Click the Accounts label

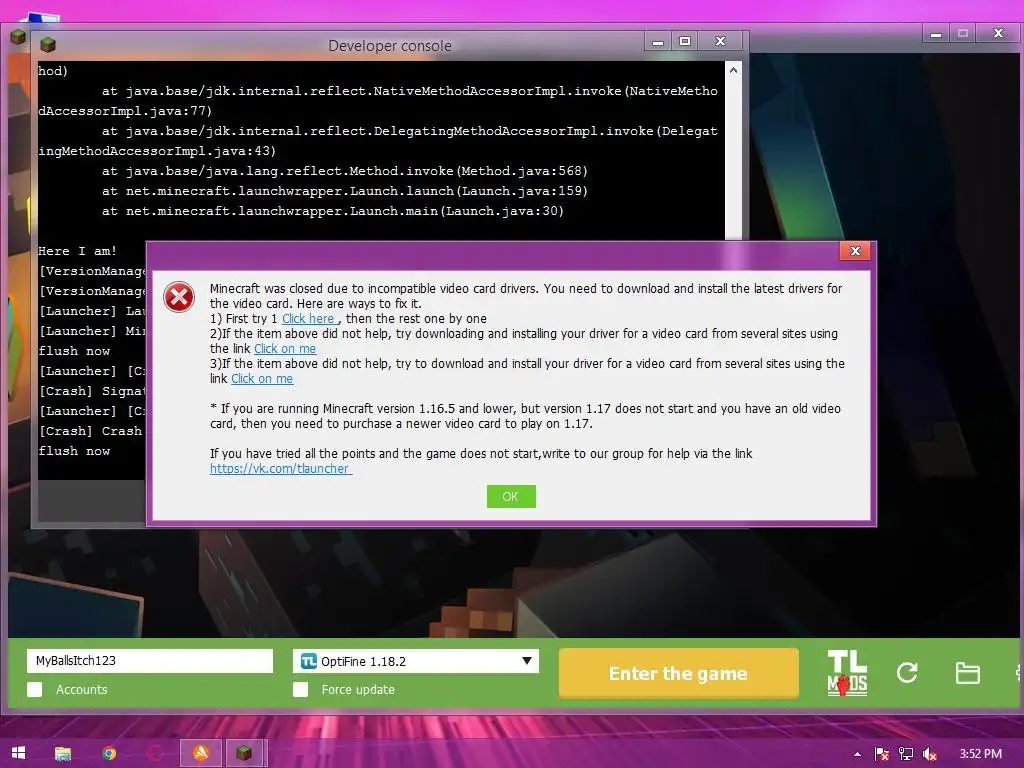(x=82, y=690)
